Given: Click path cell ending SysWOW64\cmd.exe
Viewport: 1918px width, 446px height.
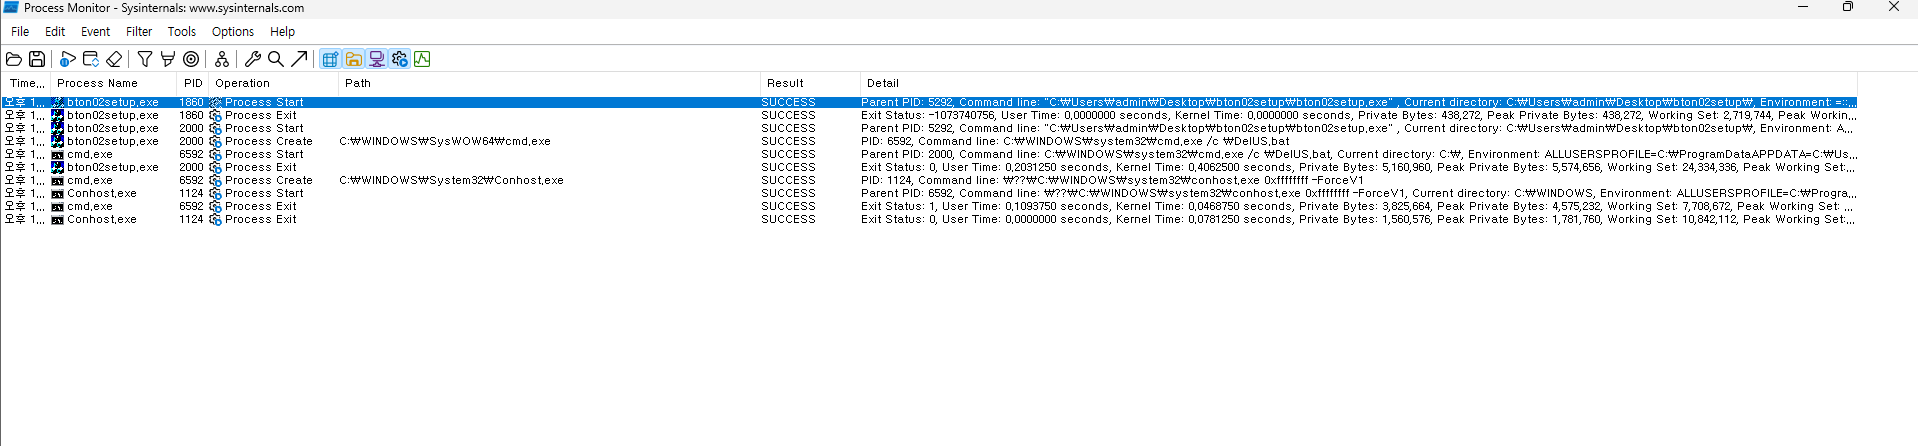Looking at the screenshot, I should (445, 141).
